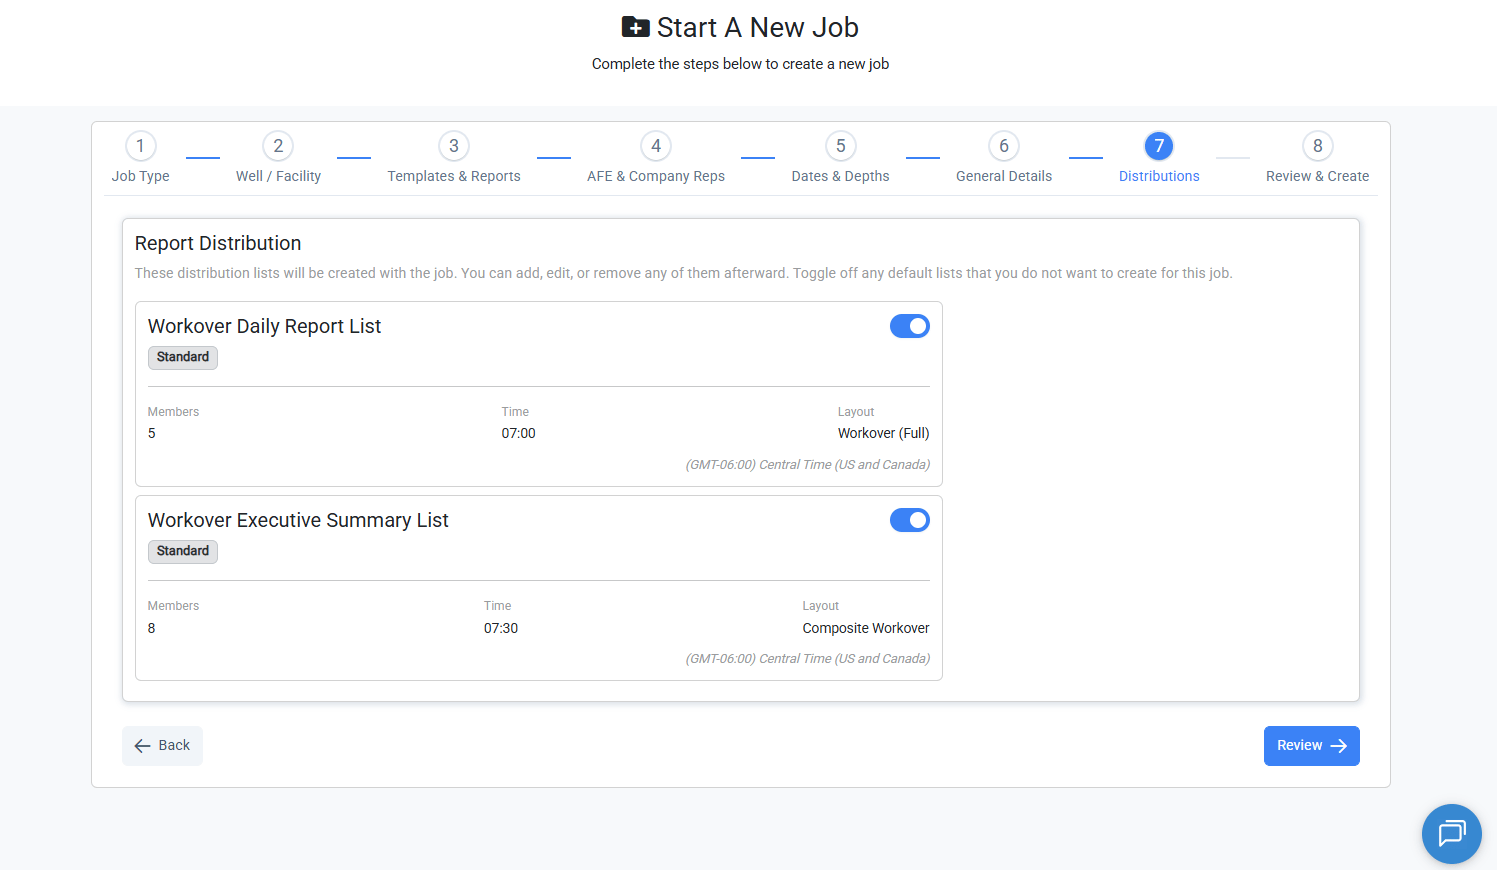Click the Executive Summary List time zone text
1497x870 pixels.
[x=808, y=659]
